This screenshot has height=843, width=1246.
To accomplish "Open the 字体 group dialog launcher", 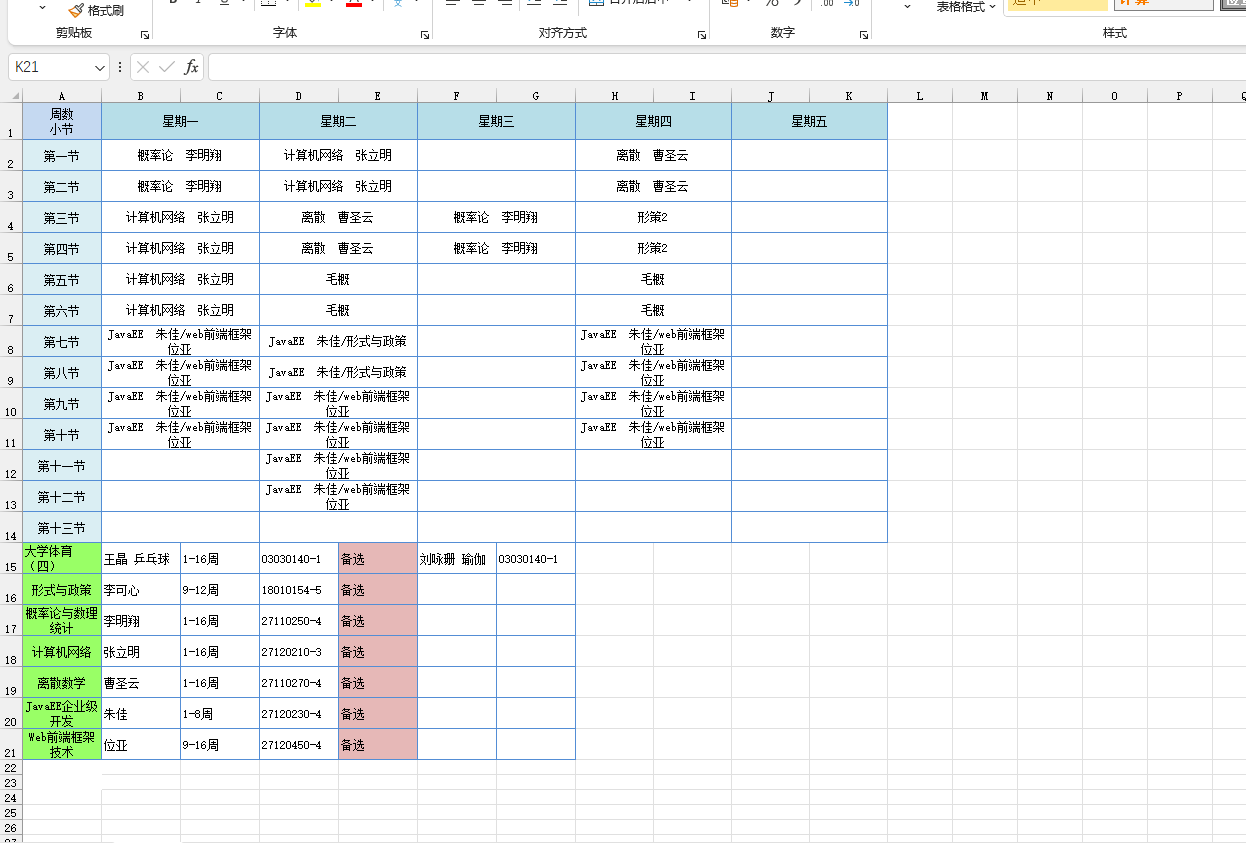I will coord(424,35).
